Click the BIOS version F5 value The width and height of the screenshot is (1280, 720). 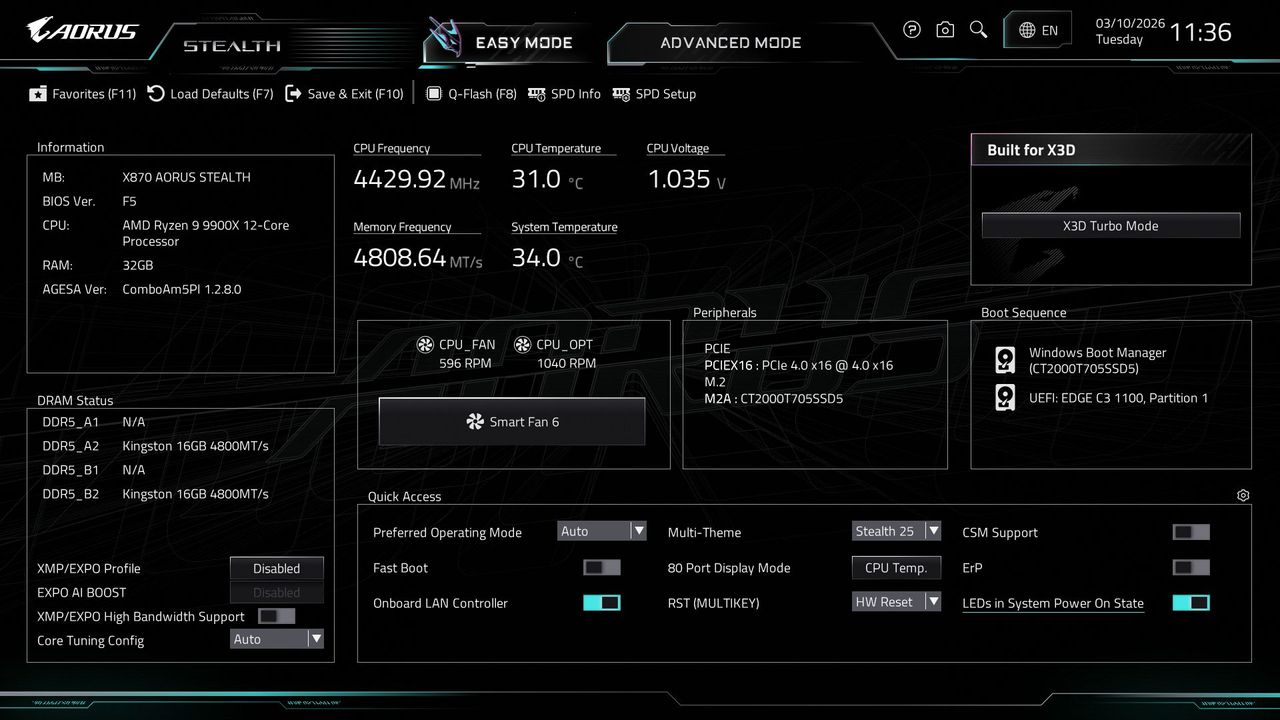click(129, 201)
